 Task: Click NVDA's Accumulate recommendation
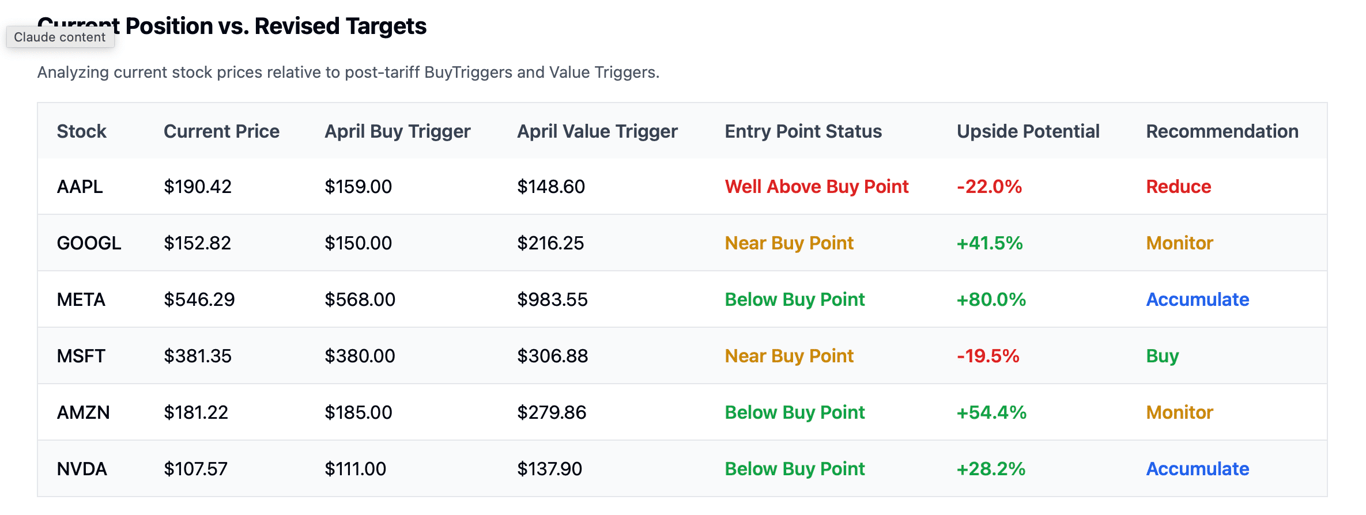(x=1197, y=469)
